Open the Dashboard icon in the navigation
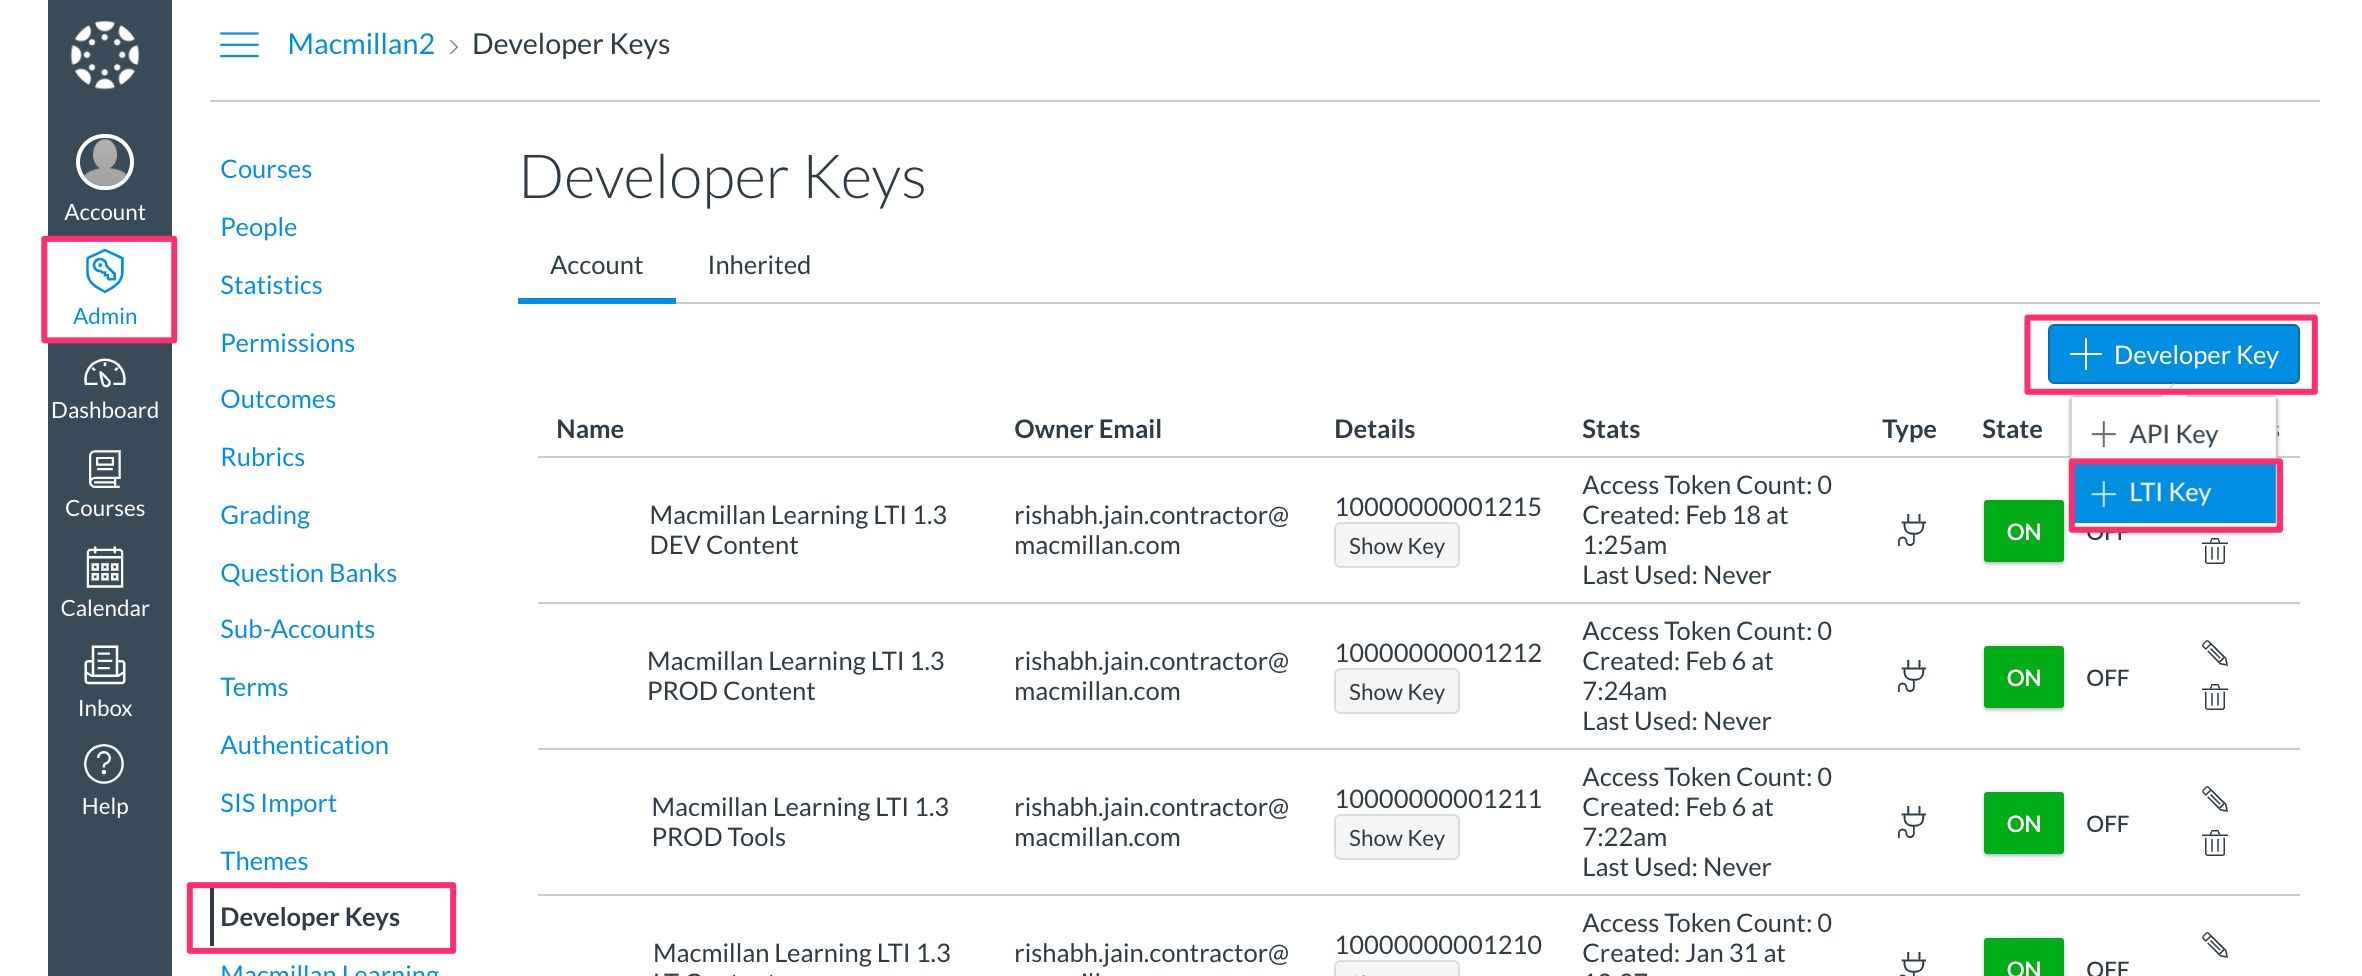 [x=104, y=375]
